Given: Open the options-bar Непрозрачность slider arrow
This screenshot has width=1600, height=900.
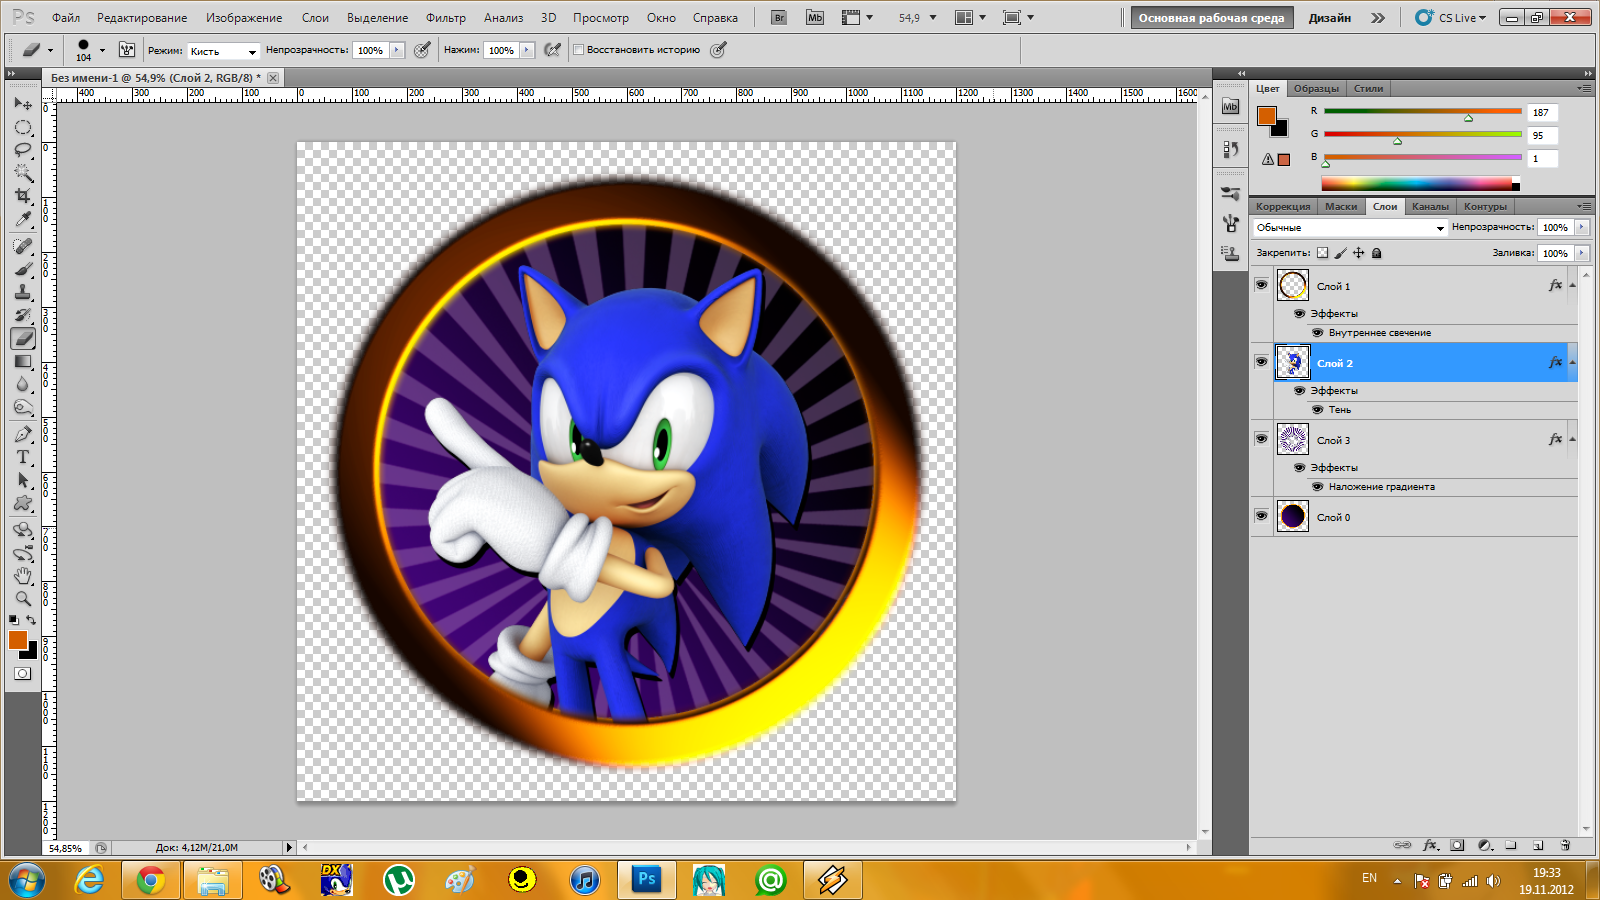Looking at the screenshot, I should (x=397, y=50).
